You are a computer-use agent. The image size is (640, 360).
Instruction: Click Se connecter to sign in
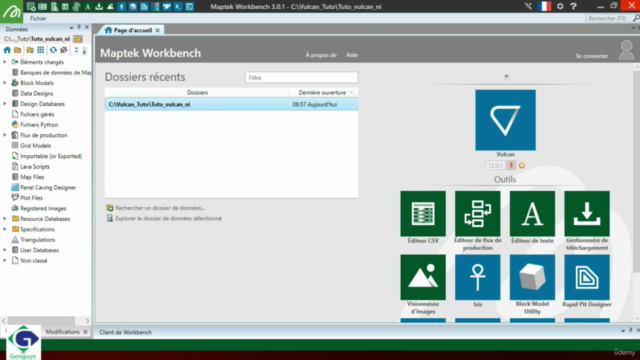pyautogui.click(x=591, y=56)
